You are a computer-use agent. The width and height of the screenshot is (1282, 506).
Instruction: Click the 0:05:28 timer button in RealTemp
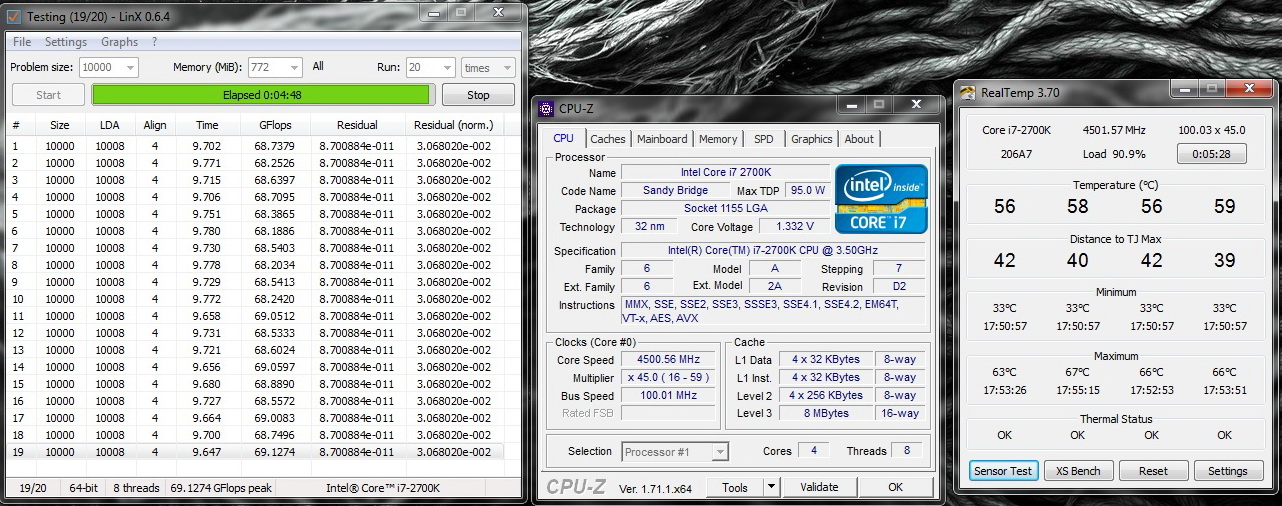(x=1211, y=154)
